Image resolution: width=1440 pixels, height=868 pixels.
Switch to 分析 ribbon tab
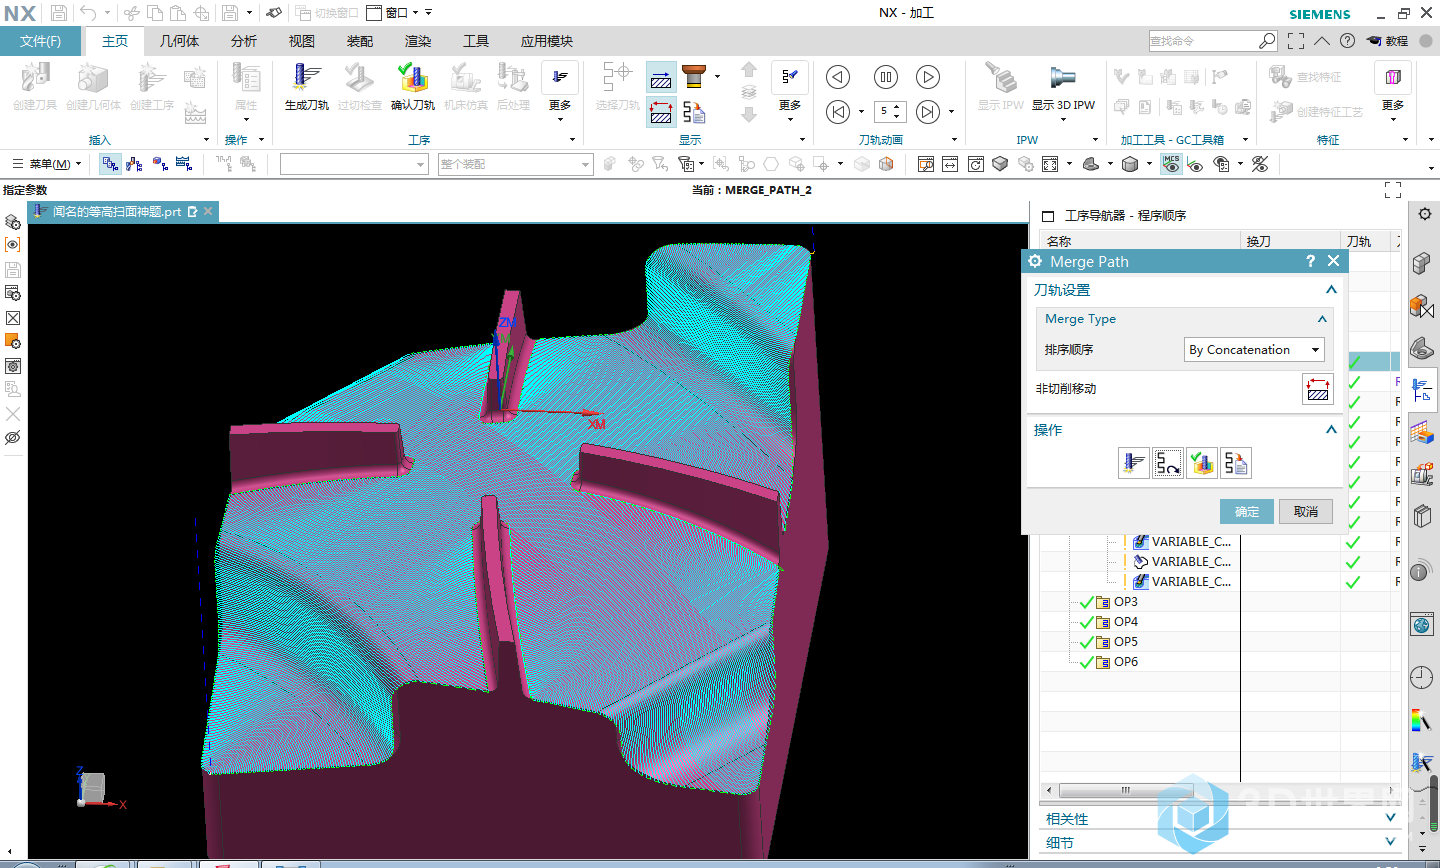(x=244, y=41)
